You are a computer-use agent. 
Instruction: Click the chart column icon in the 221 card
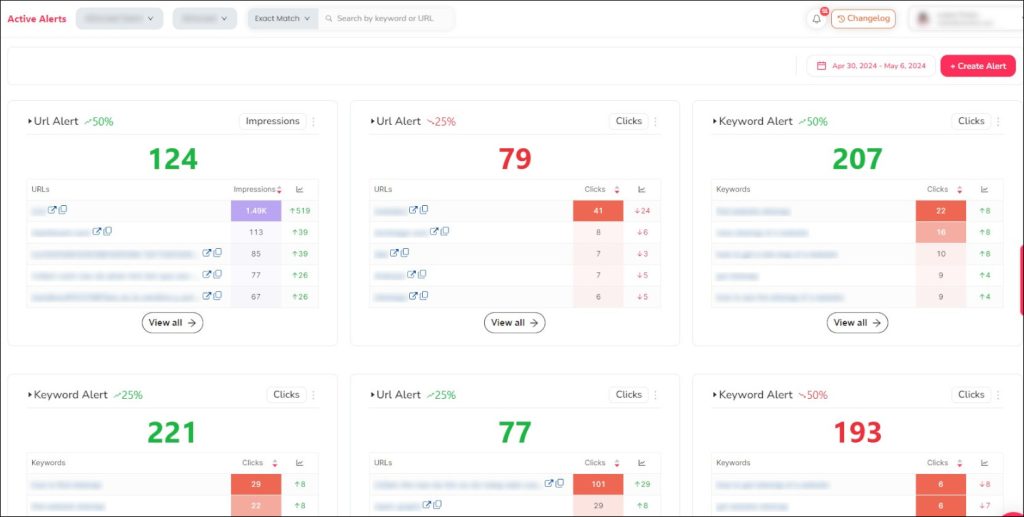(300, 463)
